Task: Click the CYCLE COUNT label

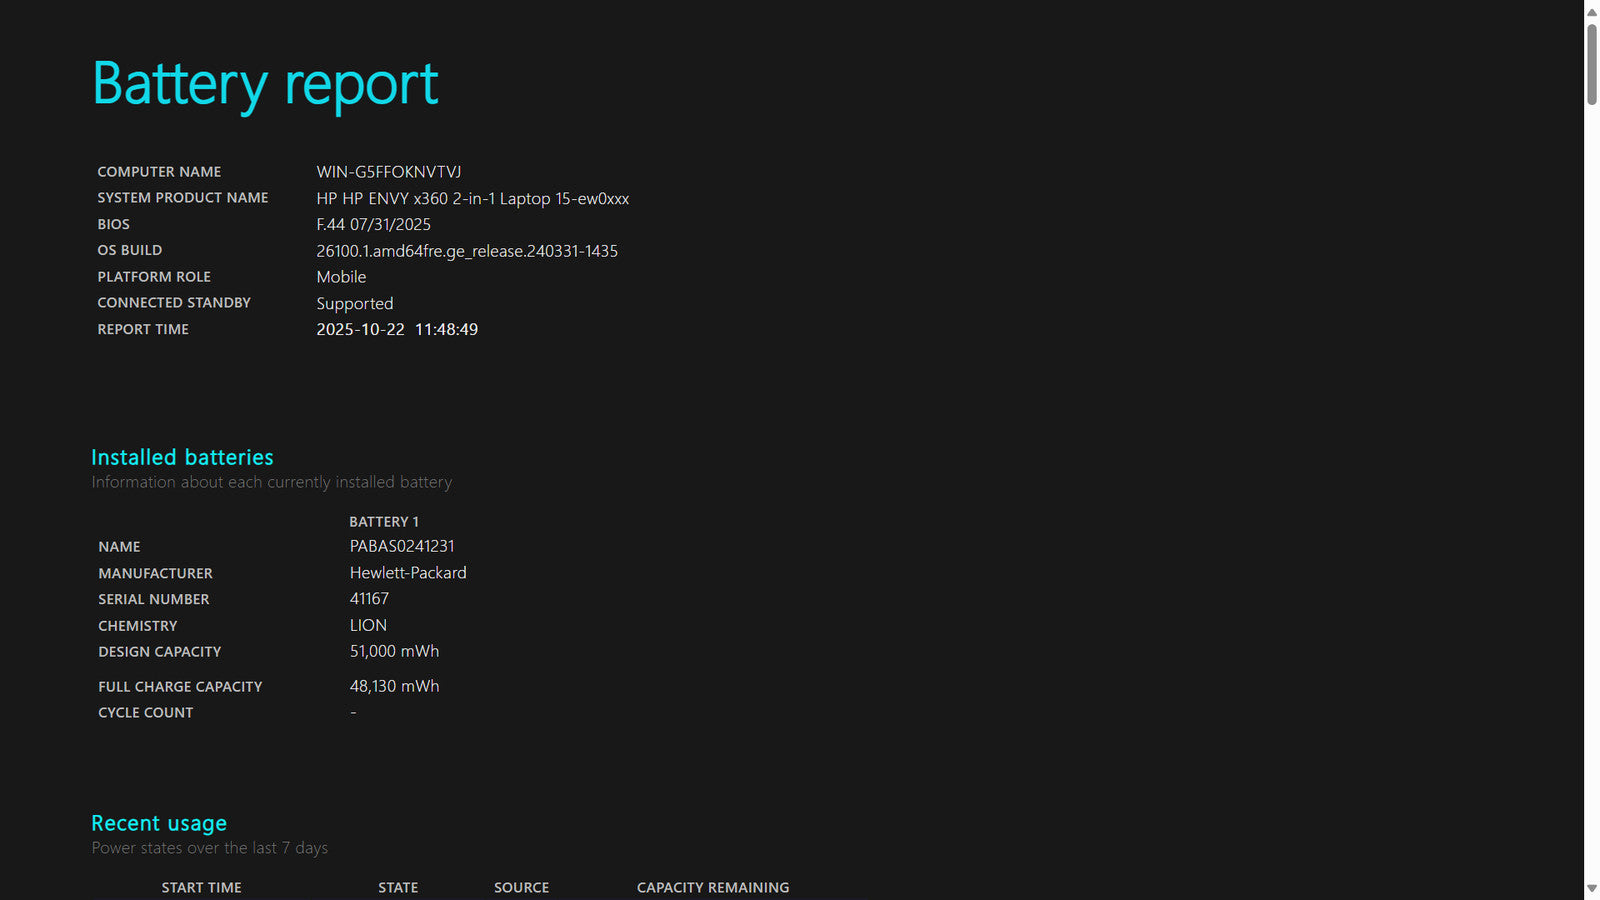Action: tap(146, 713)
